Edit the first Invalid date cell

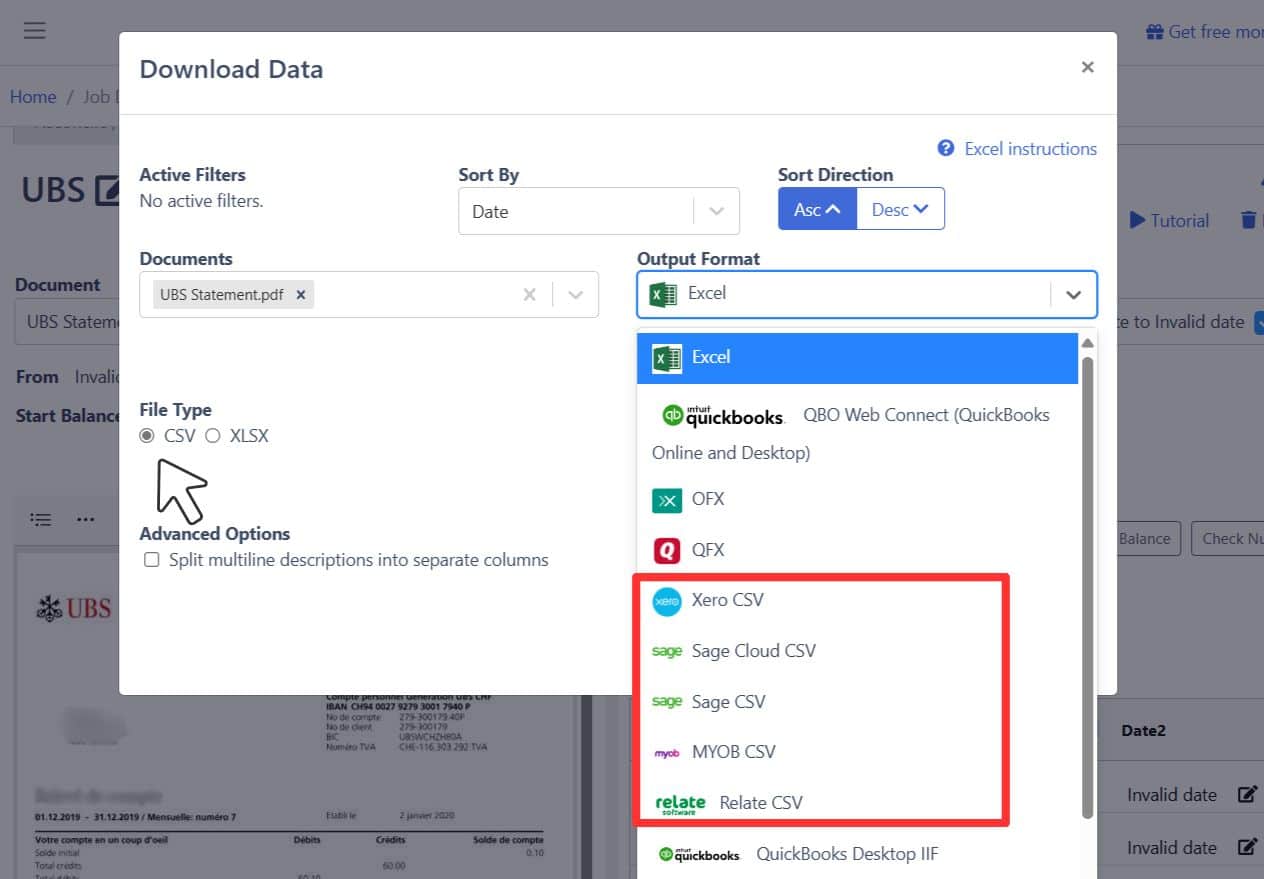click(1247, 795)
